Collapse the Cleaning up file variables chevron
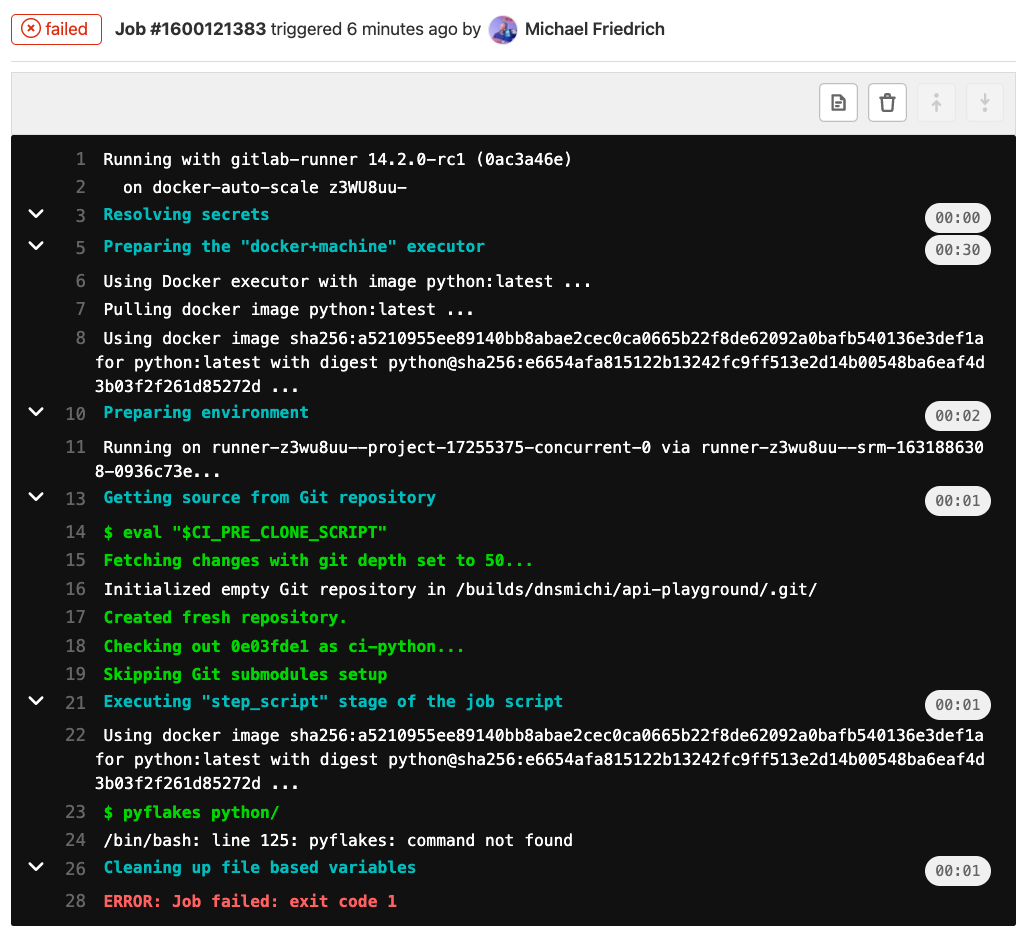Viewport: 1029px width, 939px height. [36, 867]
